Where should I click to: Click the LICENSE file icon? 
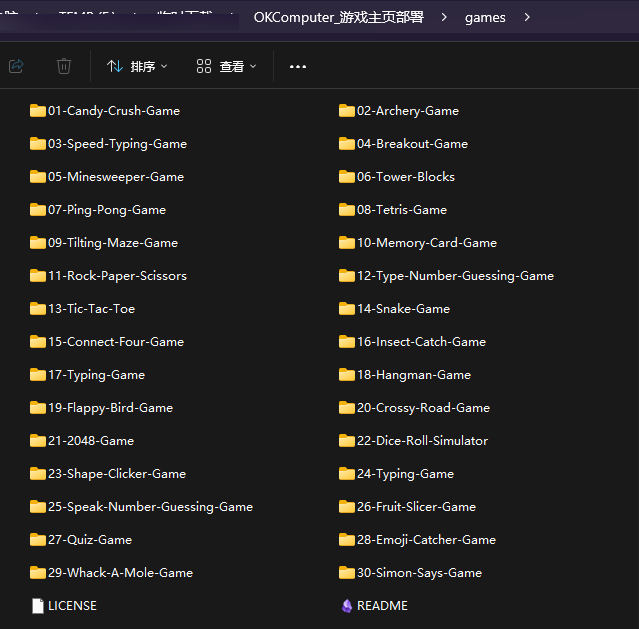click(x=38, y=606)
